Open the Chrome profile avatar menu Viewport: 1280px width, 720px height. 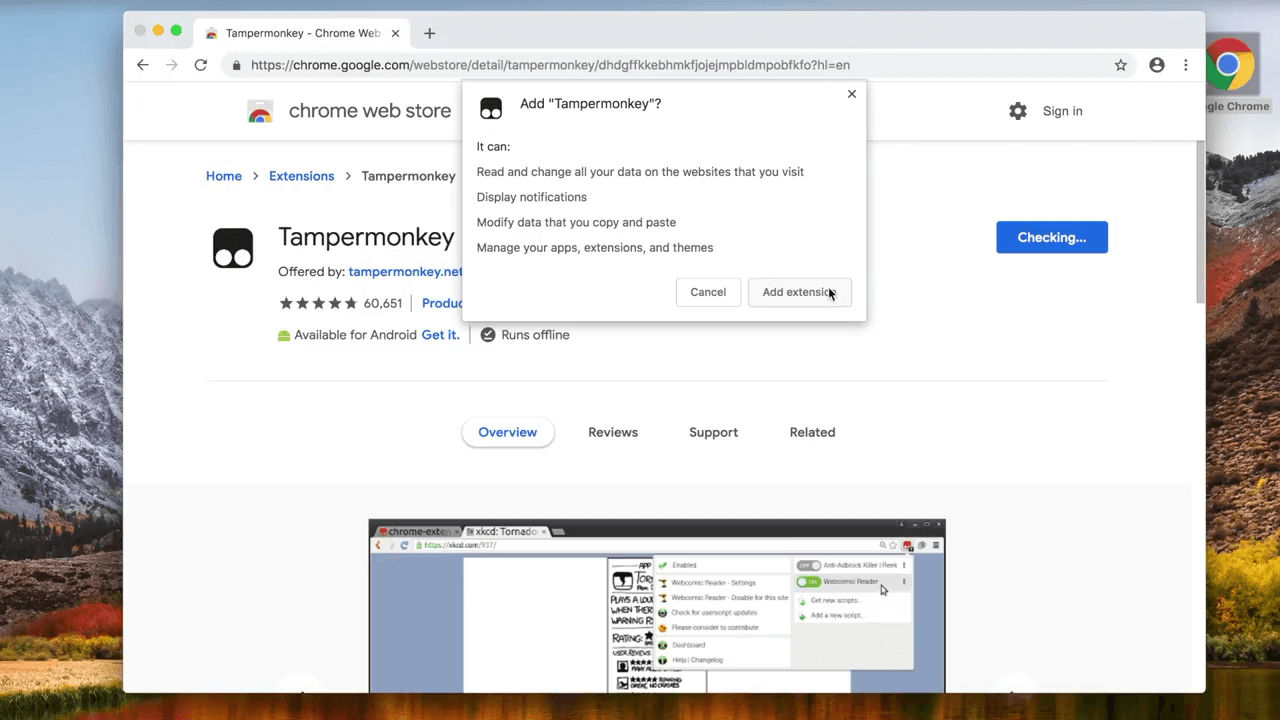tap(1157, 65)
